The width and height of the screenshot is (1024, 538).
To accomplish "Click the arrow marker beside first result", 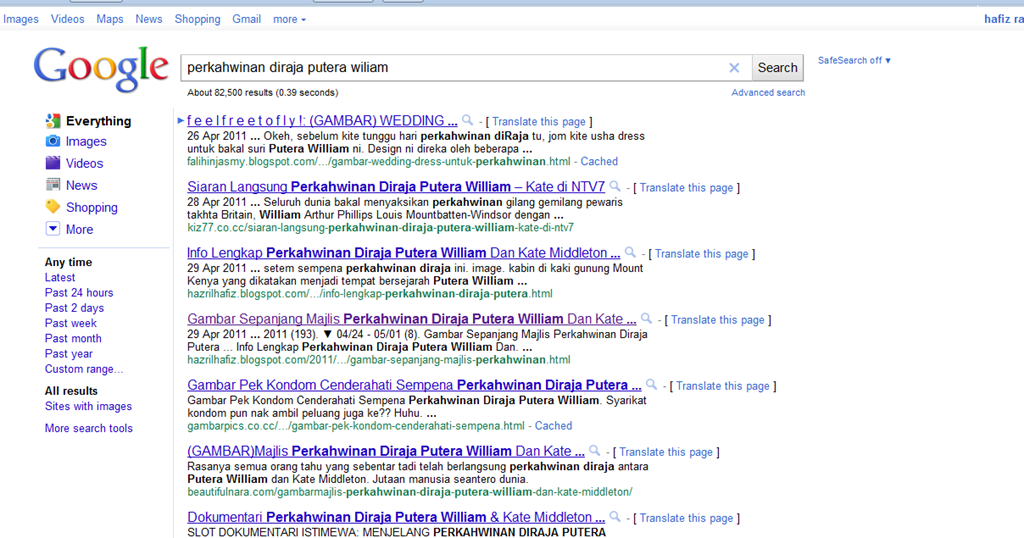I will [x=180, y=120].
